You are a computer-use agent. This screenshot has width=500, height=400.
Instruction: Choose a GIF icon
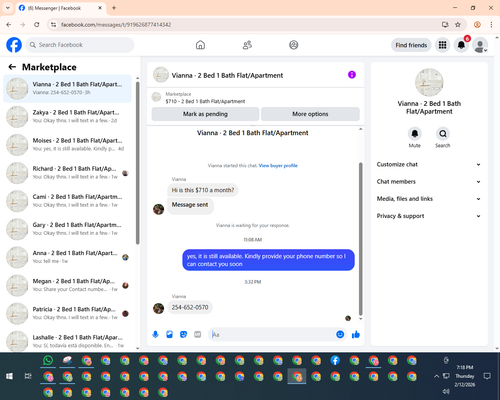(x=198, y=334)
